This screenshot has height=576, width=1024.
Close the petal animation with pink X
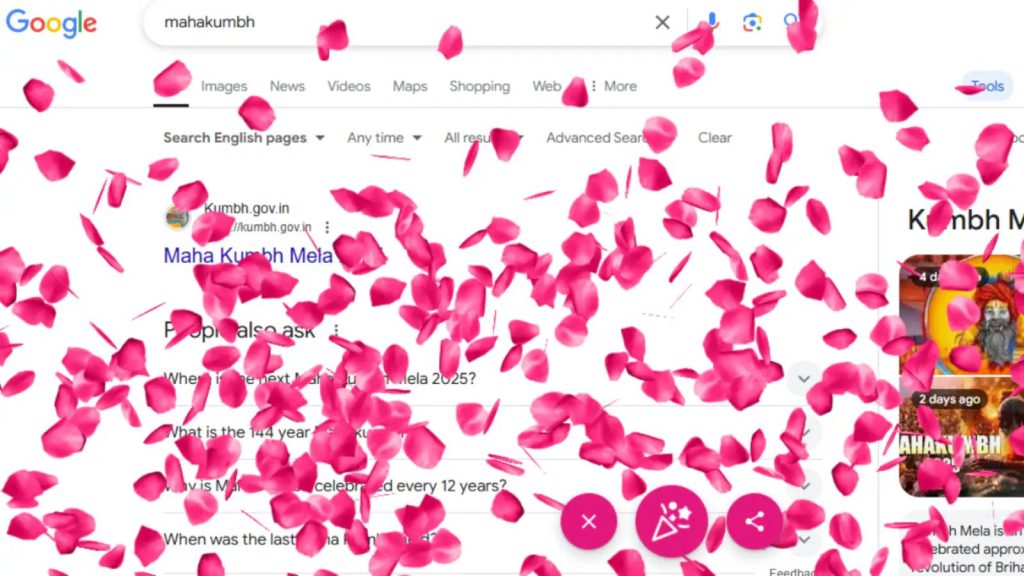pyautogui.click(x=588, y=521)
